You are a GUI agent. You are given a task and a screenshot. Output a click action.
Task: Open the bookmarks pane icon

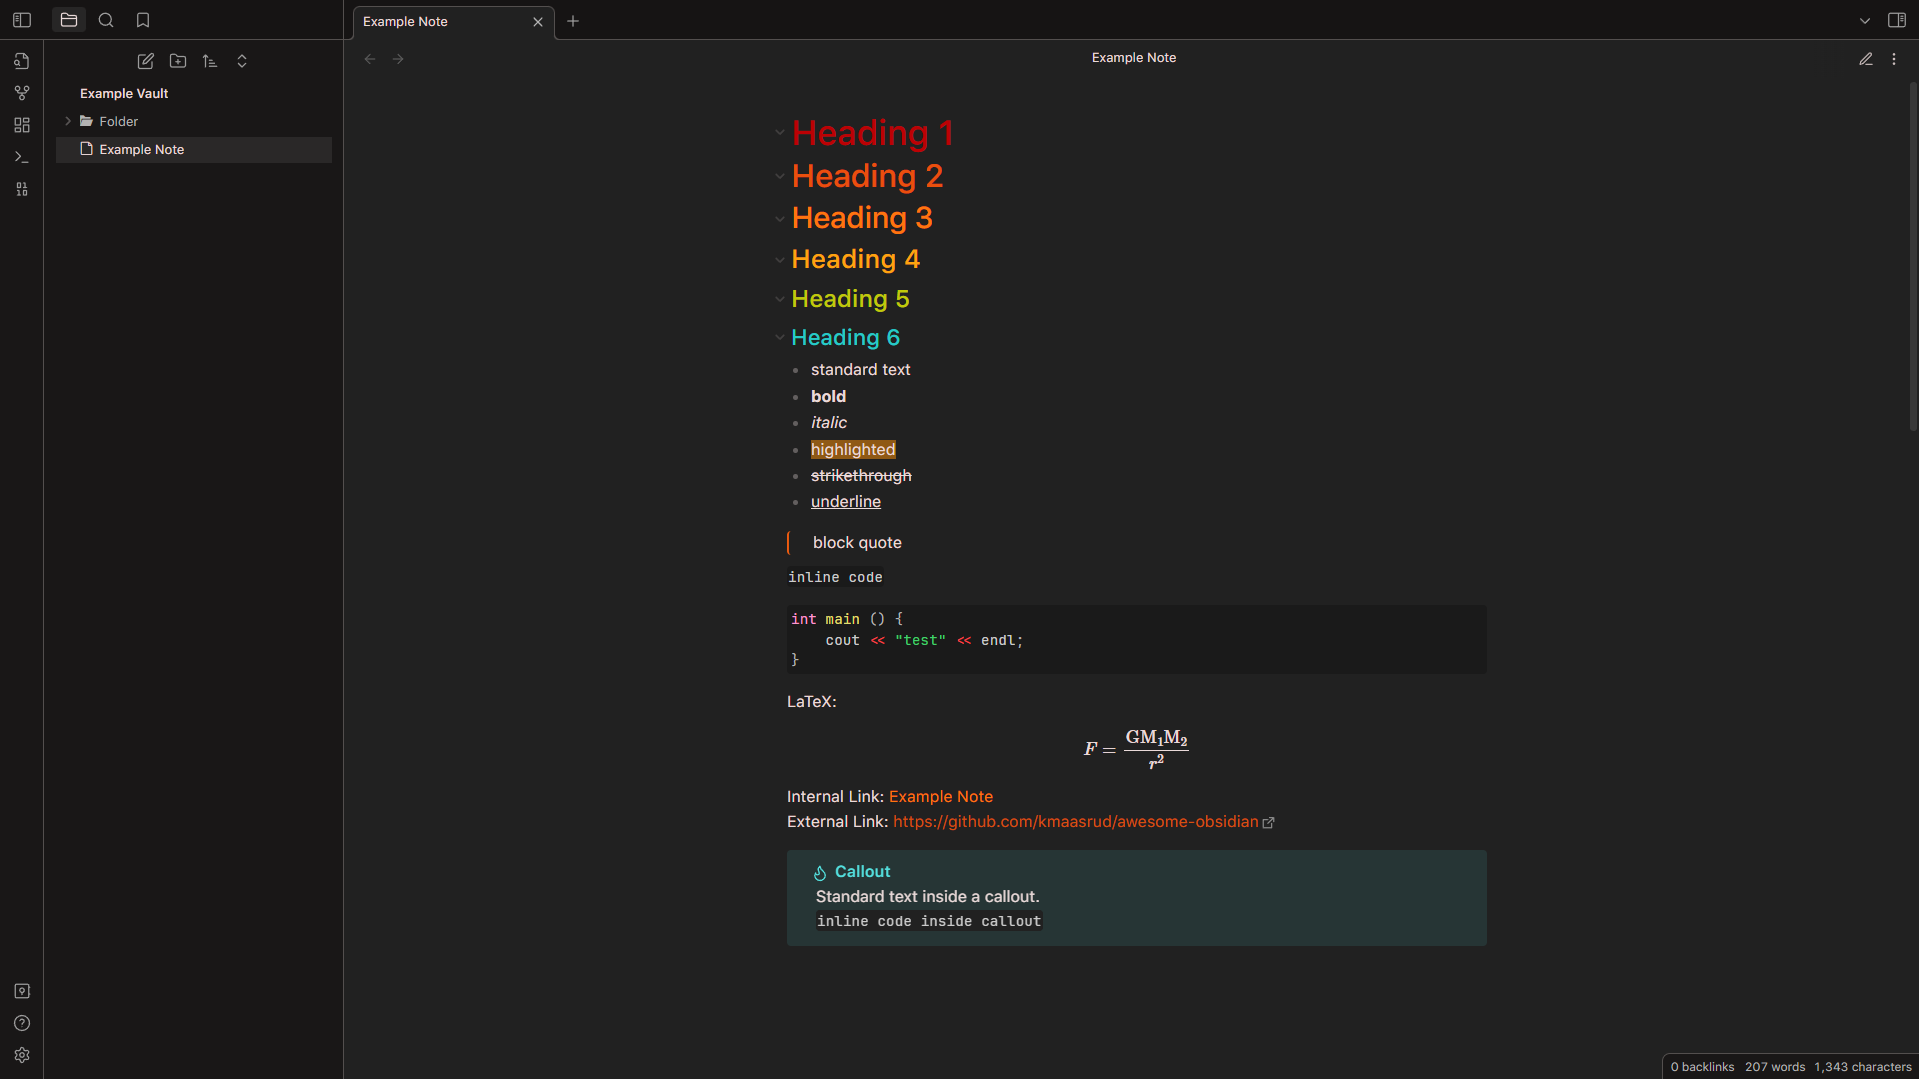coord(143,20)
